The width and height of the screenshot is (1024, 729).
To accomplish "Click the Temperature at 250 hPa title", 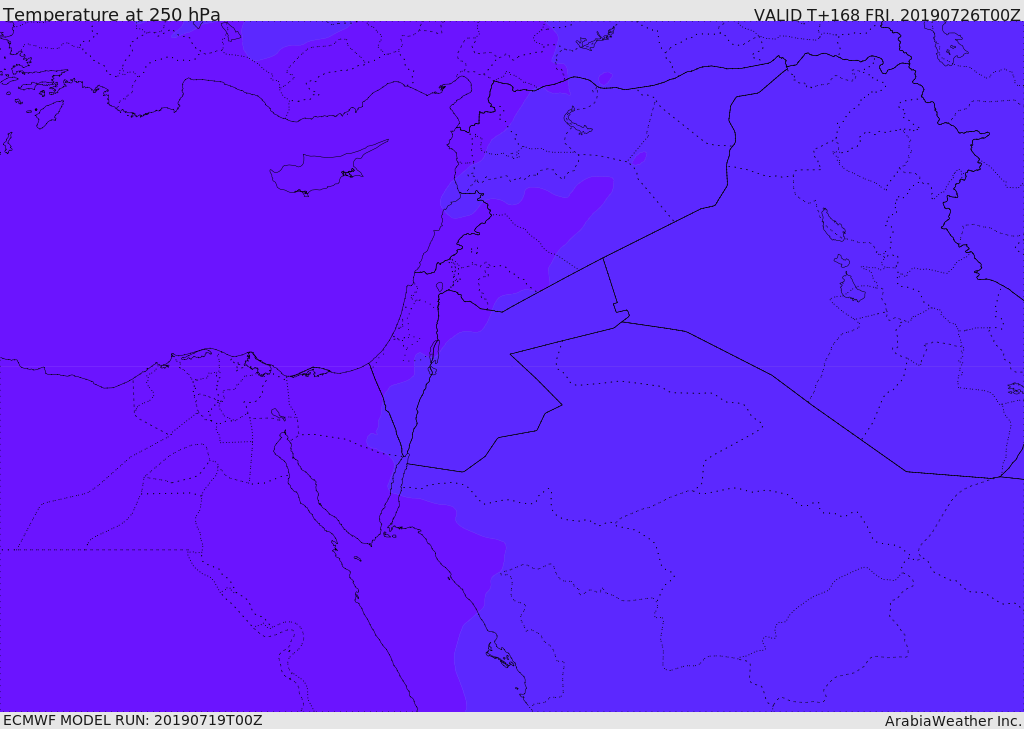I will [112, 14].
